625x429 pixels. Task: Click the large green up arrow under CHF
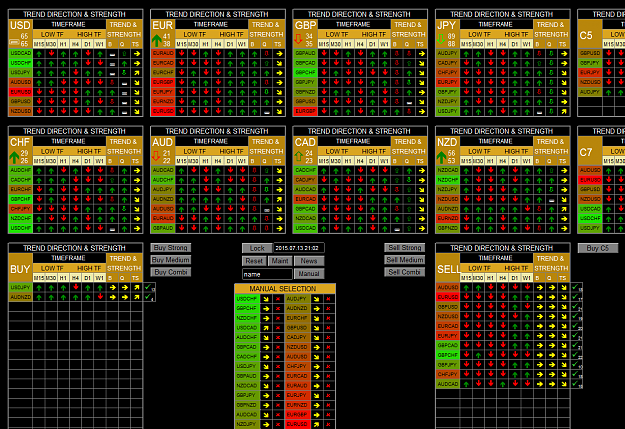pos(14,157)
